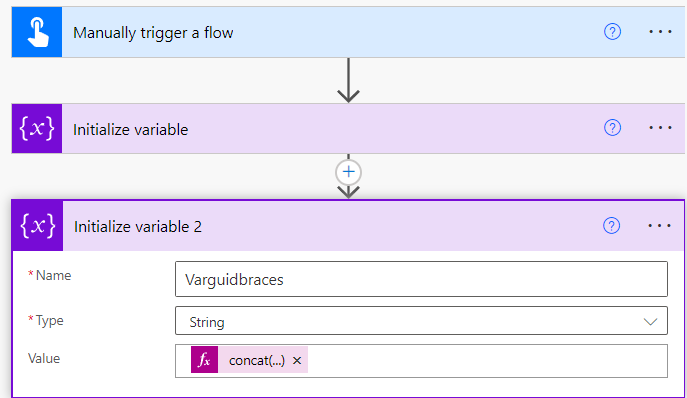
Task: Open the ellipsis menu of Initialize variable 2
Action: tap(659, 226)
